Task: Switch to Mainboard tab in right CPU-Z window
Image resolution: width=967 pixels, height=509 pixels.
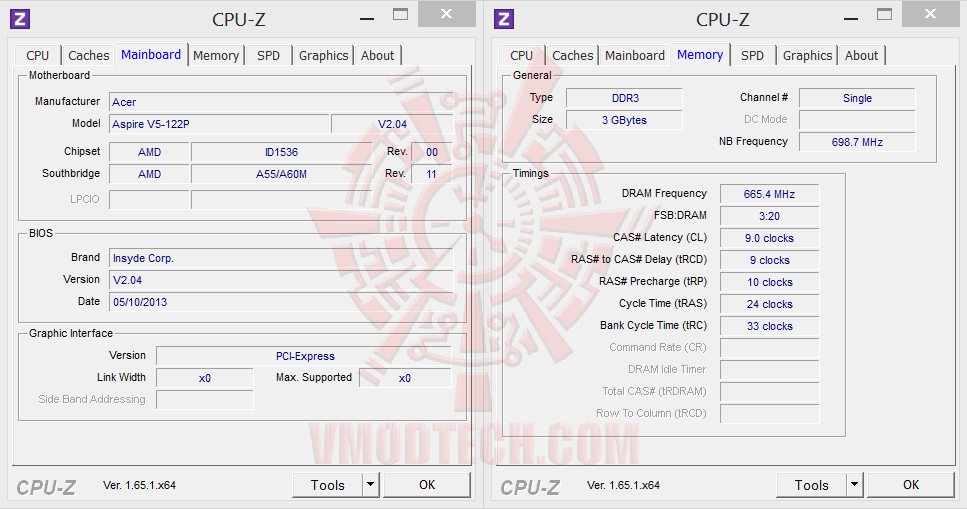Action: coord(635,56)
